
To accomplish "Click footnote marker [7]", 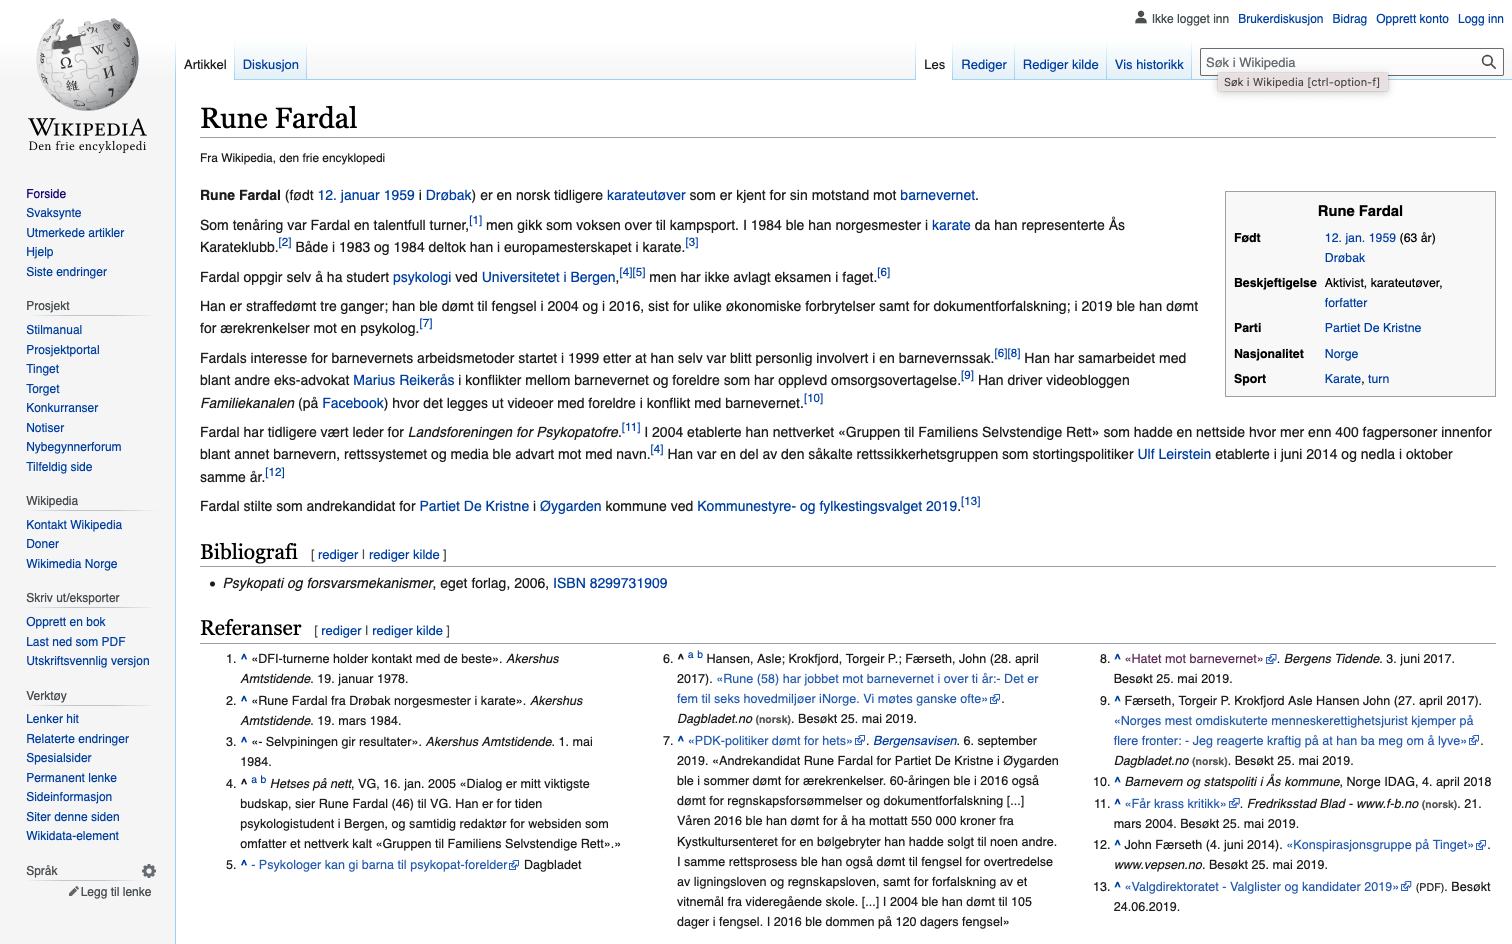I will 426,323.
